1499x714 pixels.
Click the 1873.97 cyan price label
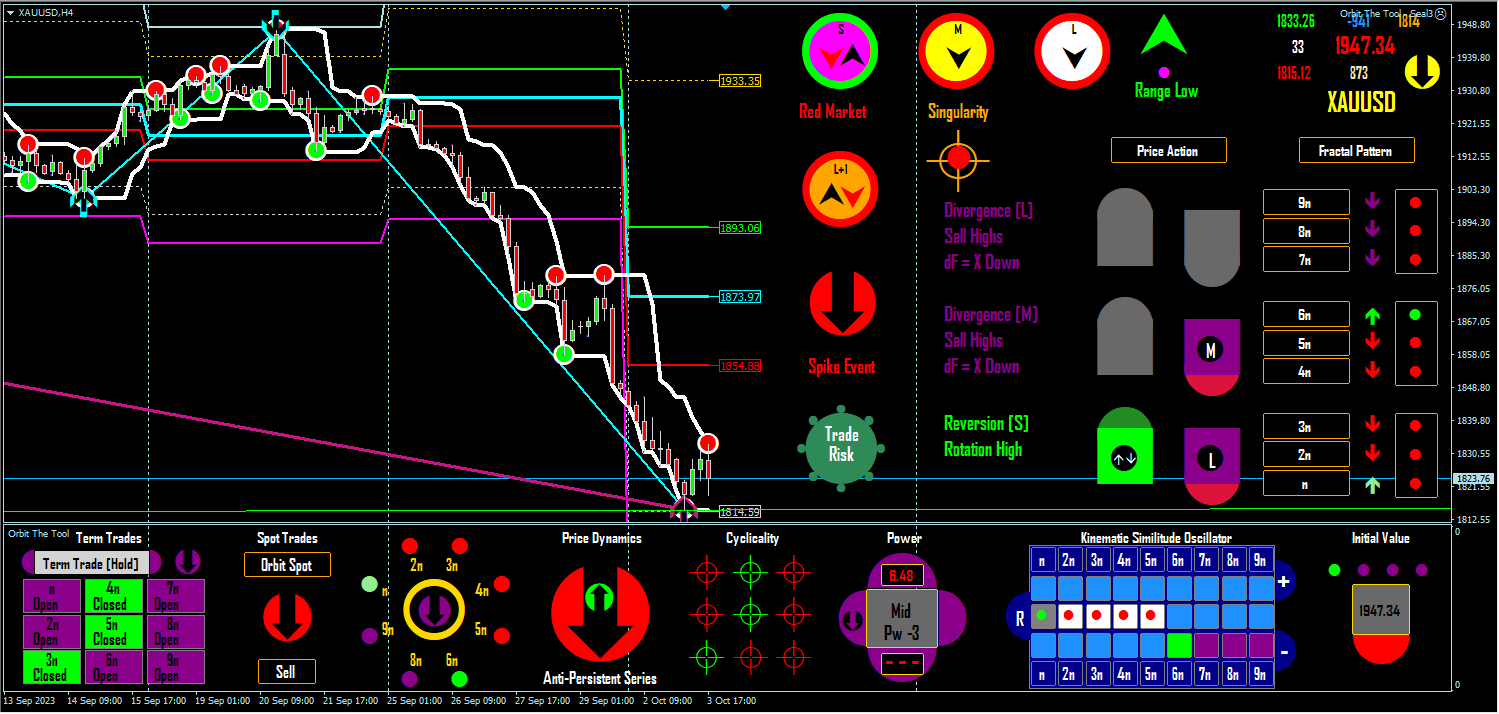740,297
